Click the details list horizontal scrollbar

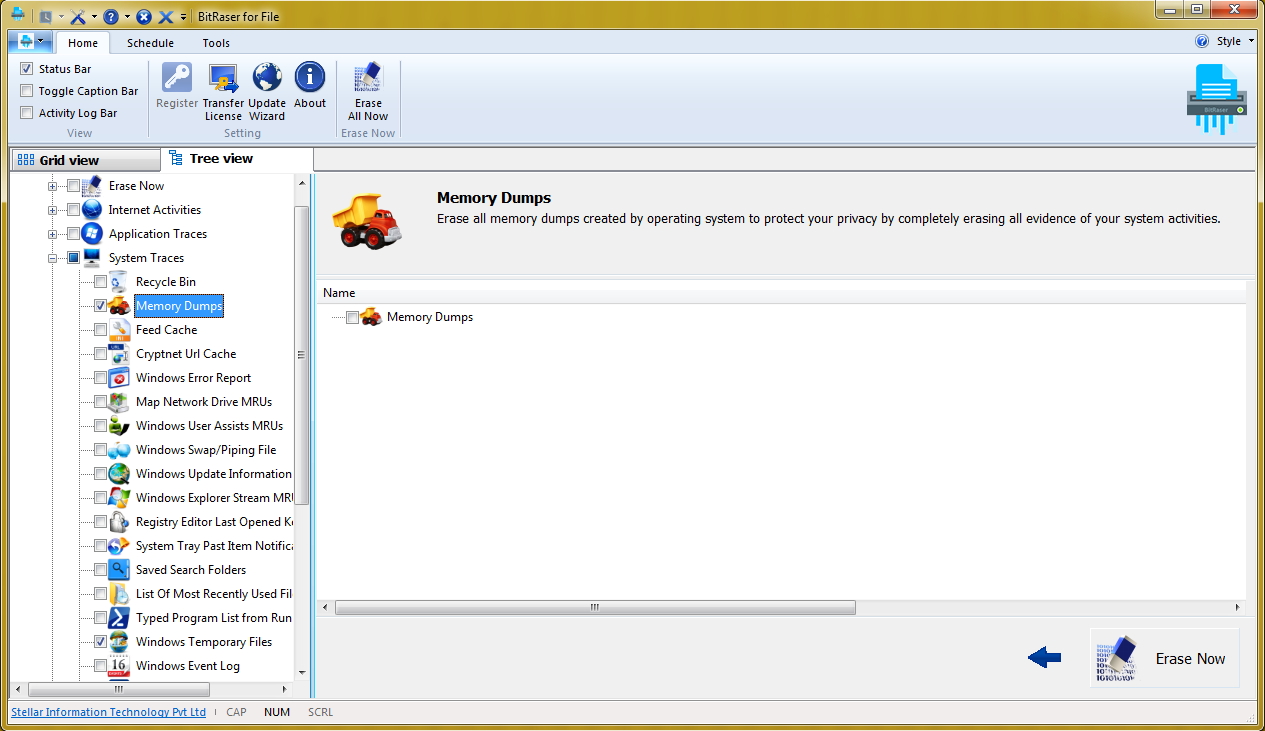tap(595, 607)
